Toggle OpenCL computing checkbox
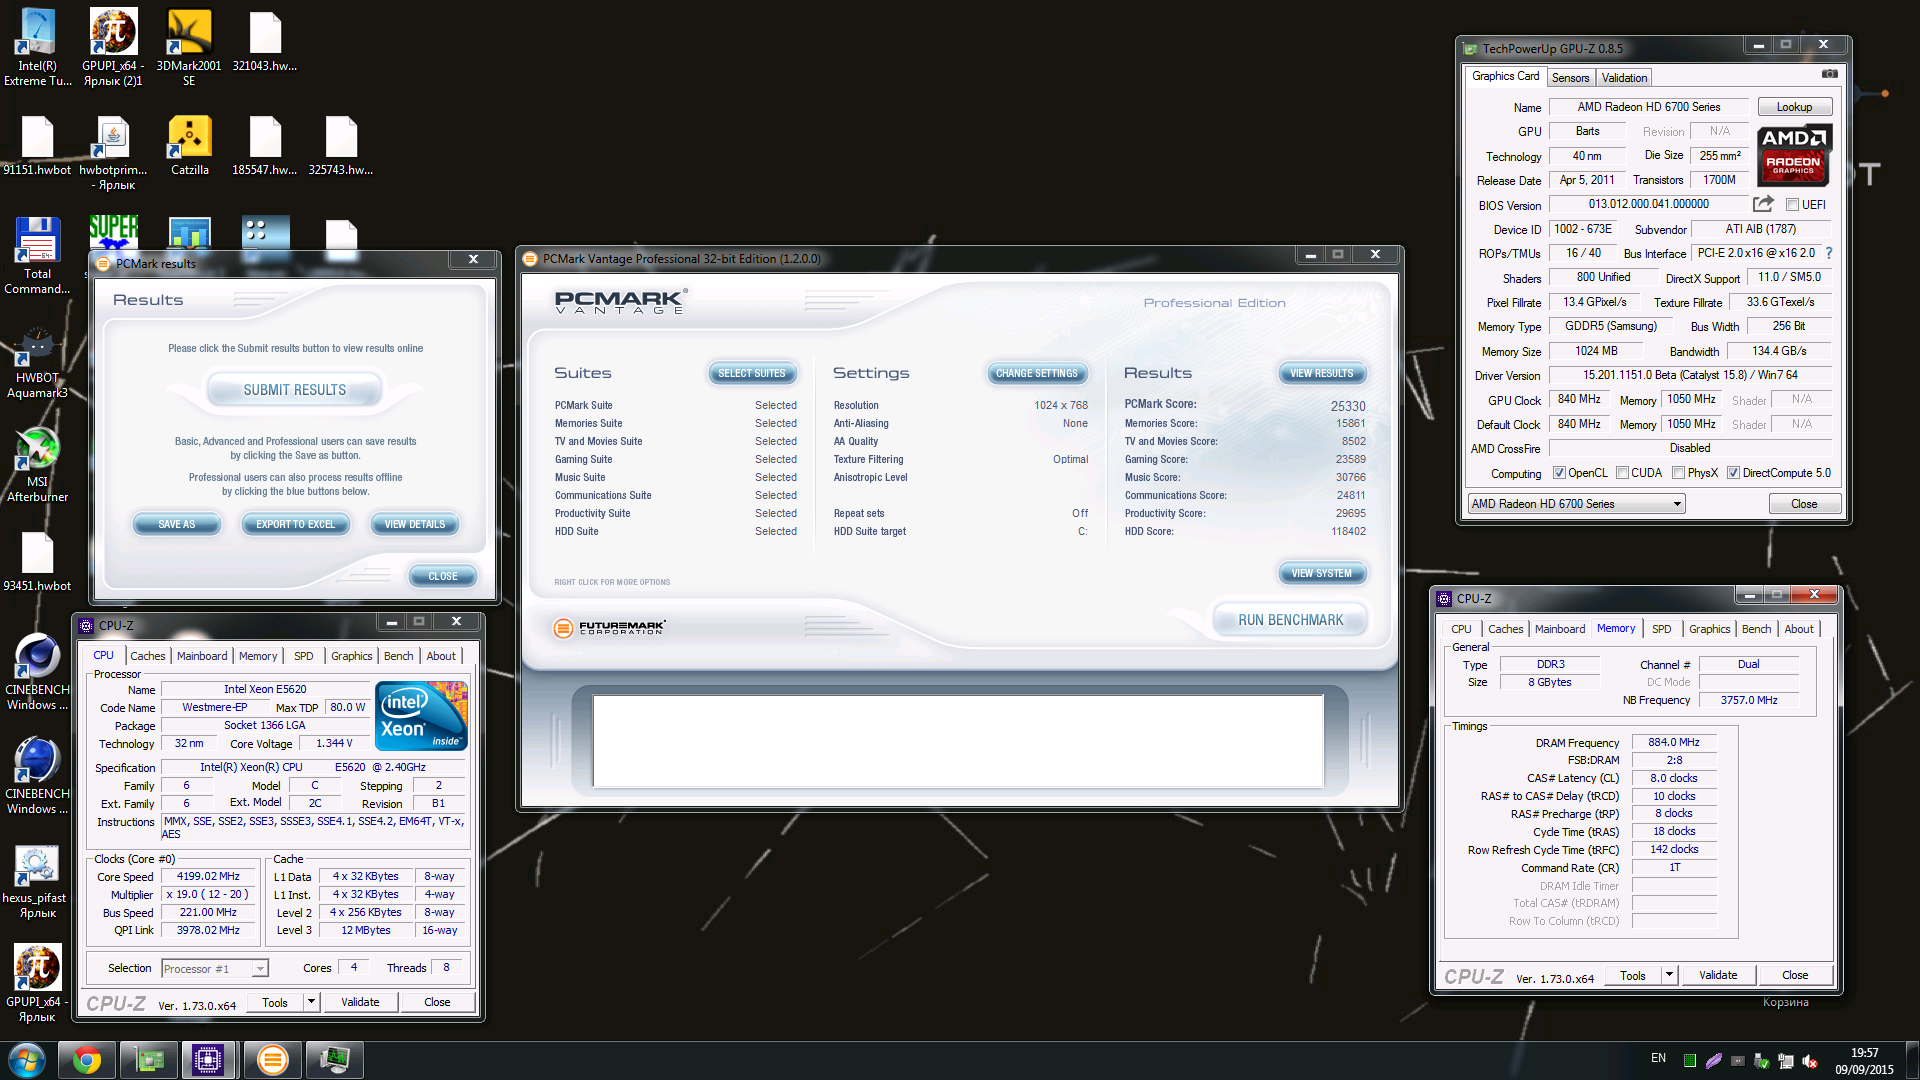The width and height of the screenshot is (1920, 1080). [x=1559, y=473]
